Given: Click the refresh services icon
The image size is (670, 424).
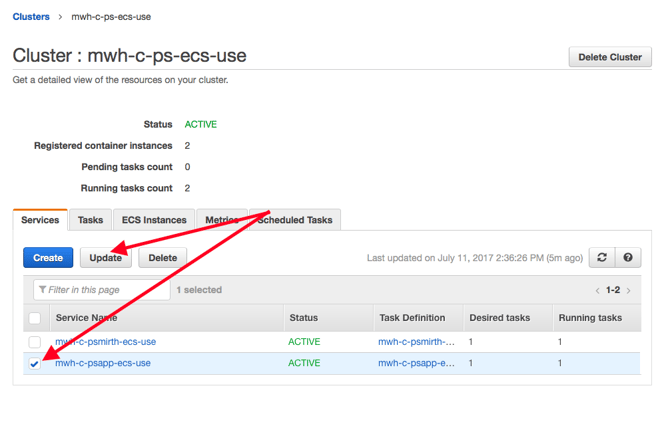Looking at the screenshot, I should (x=602, y=257).
